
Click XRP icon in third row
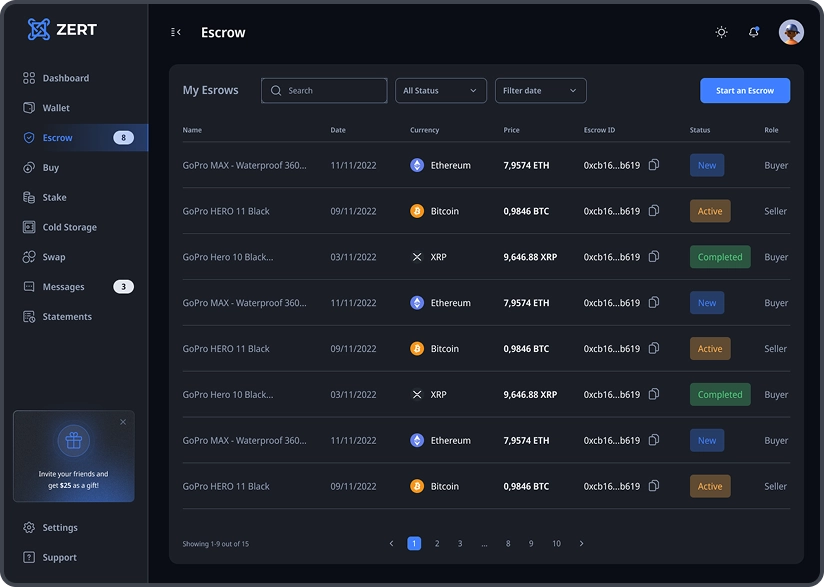click(x=417, y=257)
